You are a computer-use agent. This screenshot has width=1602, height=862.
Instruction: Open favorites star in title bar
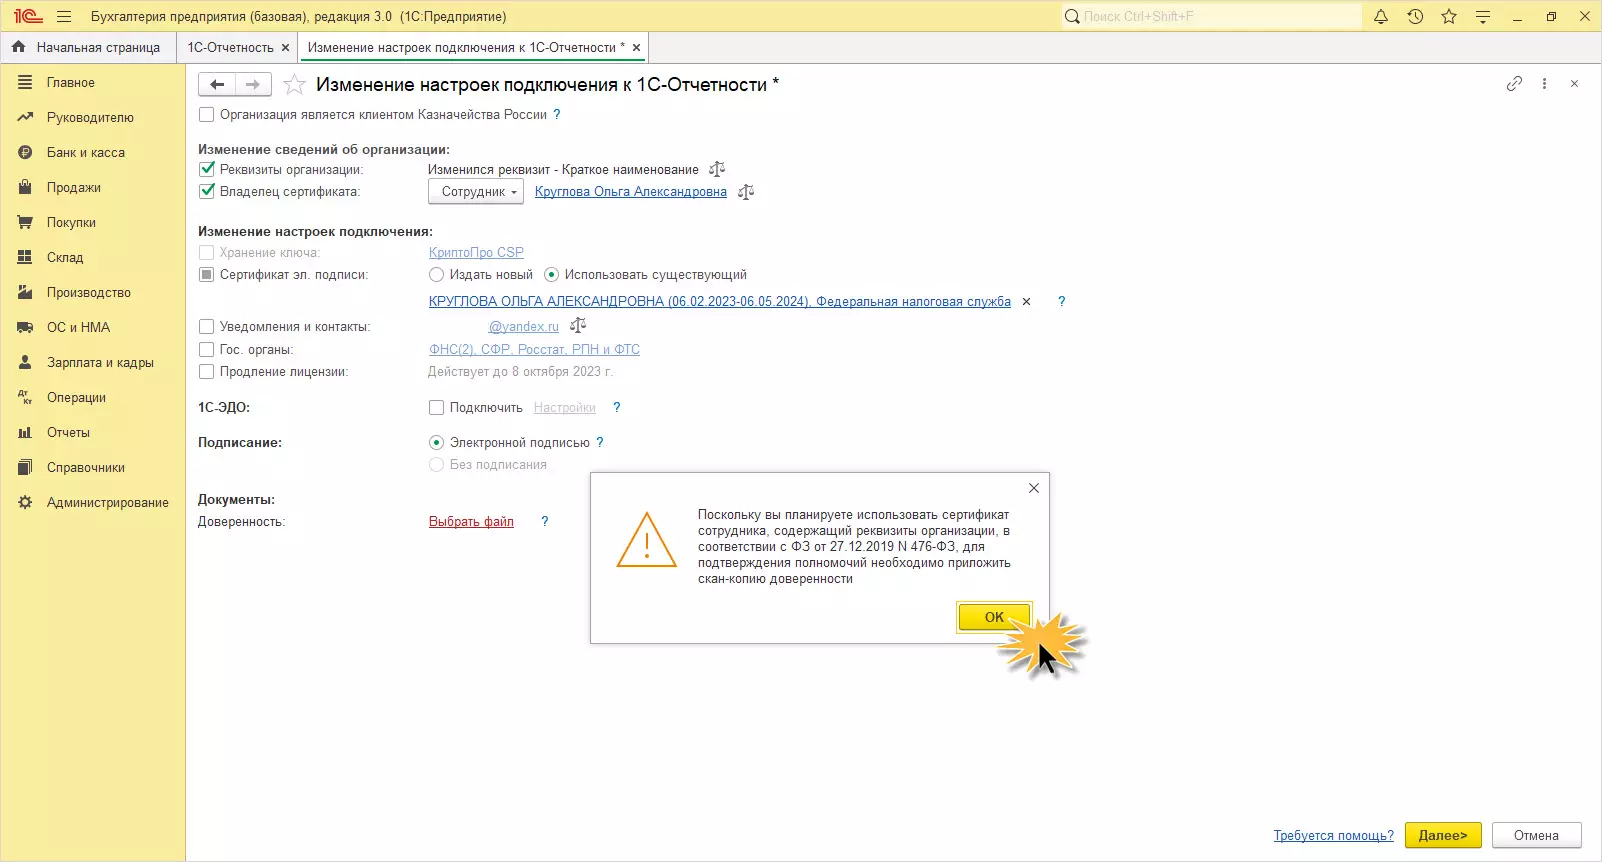(1449, 16)
